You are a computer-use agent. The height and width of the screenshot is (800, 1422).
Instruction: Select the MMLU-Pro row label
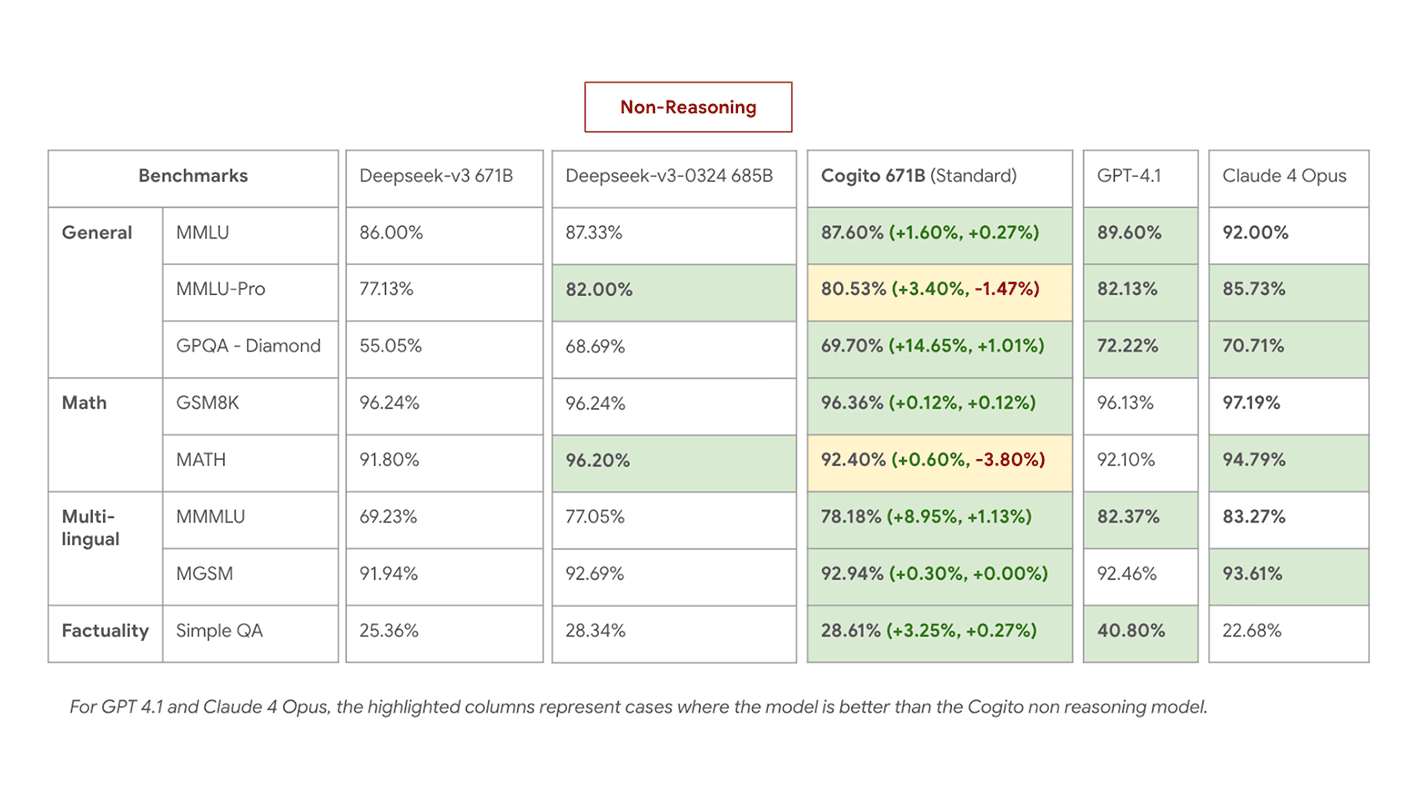point(215,289)
